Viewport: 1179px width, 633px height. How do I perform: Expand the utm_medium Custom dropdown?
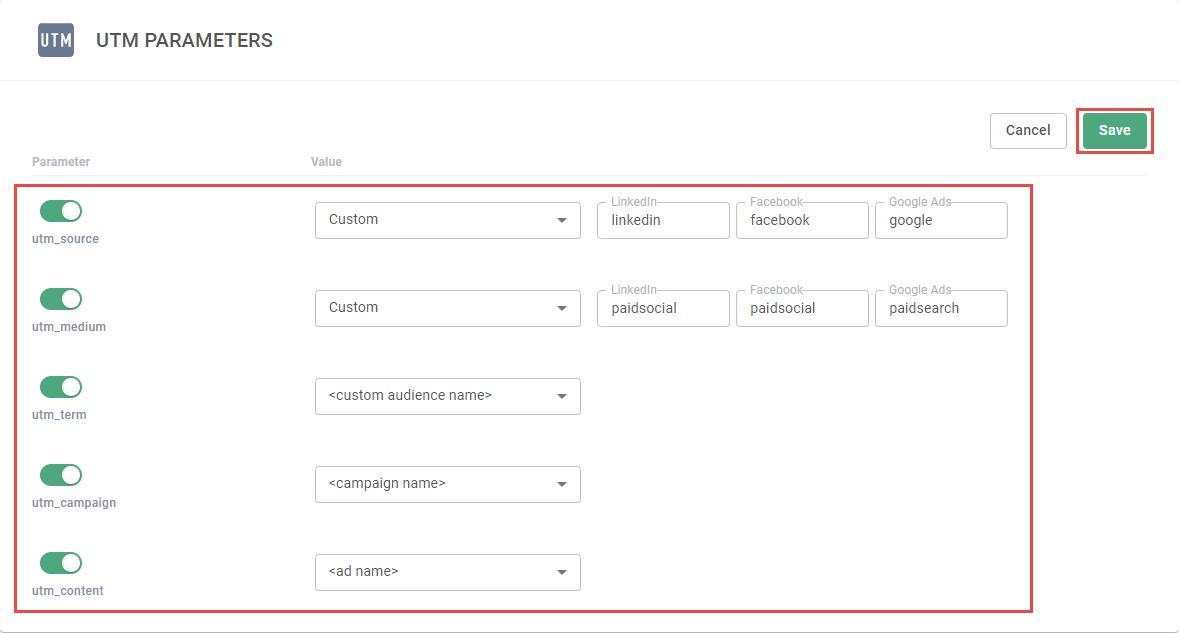coord(447,308)
